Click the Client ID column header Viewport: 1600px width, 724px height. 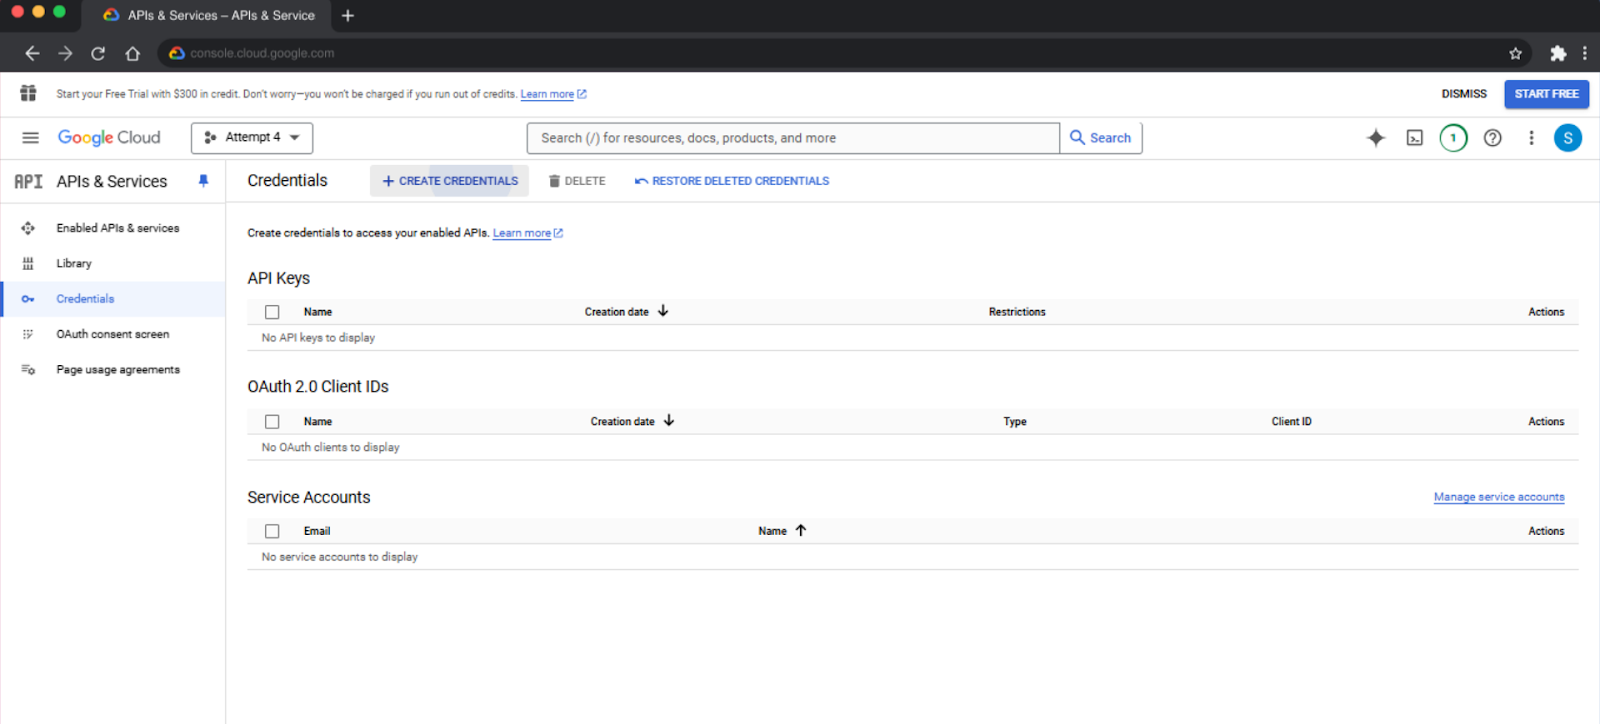pyautogui.click(x=1291, y=422)
